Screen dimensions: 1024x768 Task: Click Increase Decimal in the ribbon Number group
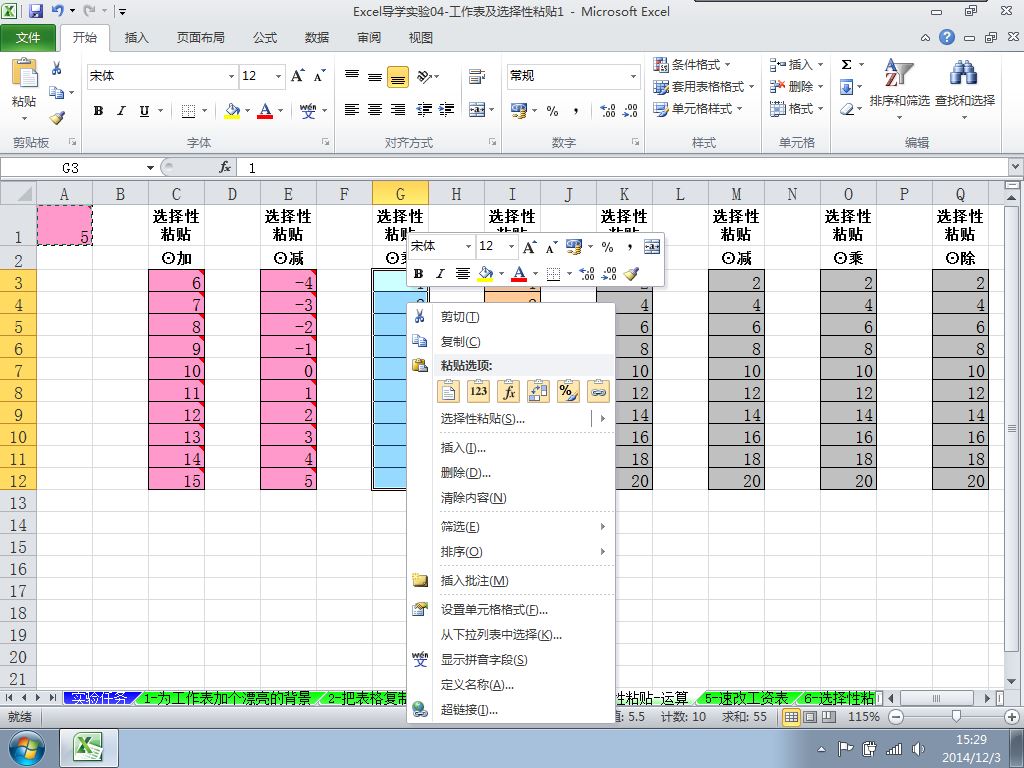[x=607, y=110]
